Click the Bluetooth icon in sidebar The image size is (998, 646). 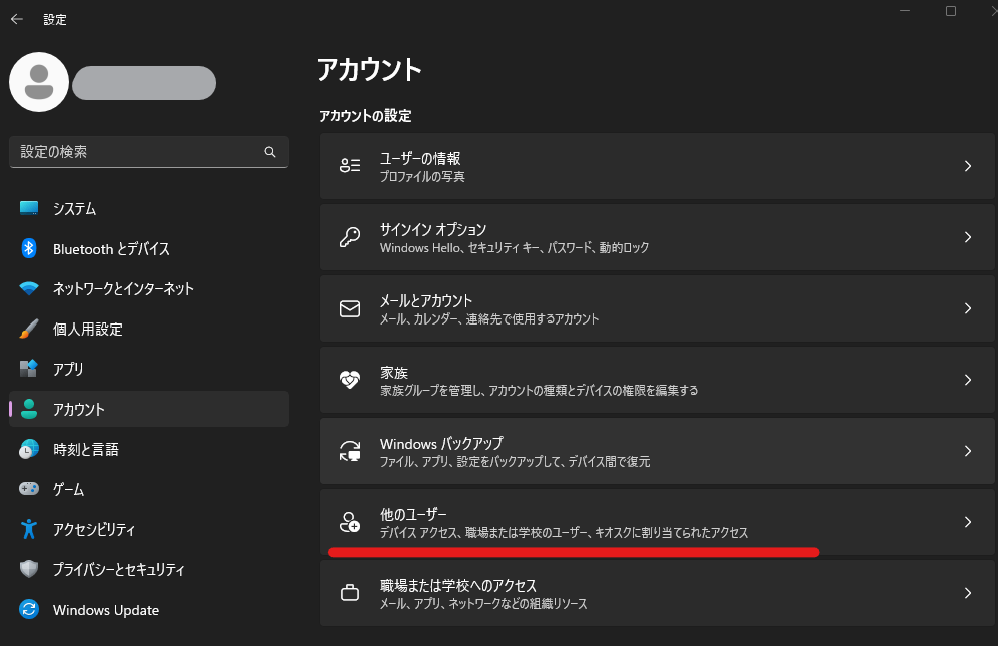coord(29,248)
